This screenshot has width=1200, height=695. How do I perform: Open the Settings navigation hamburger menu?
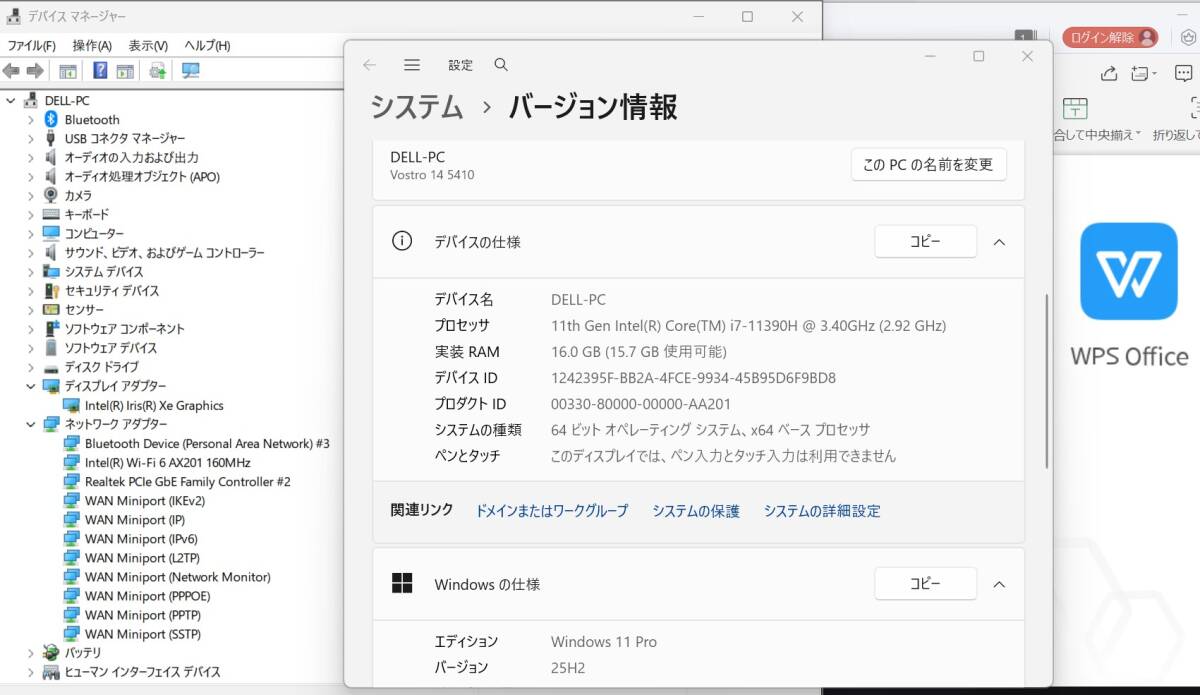point(412,64)
